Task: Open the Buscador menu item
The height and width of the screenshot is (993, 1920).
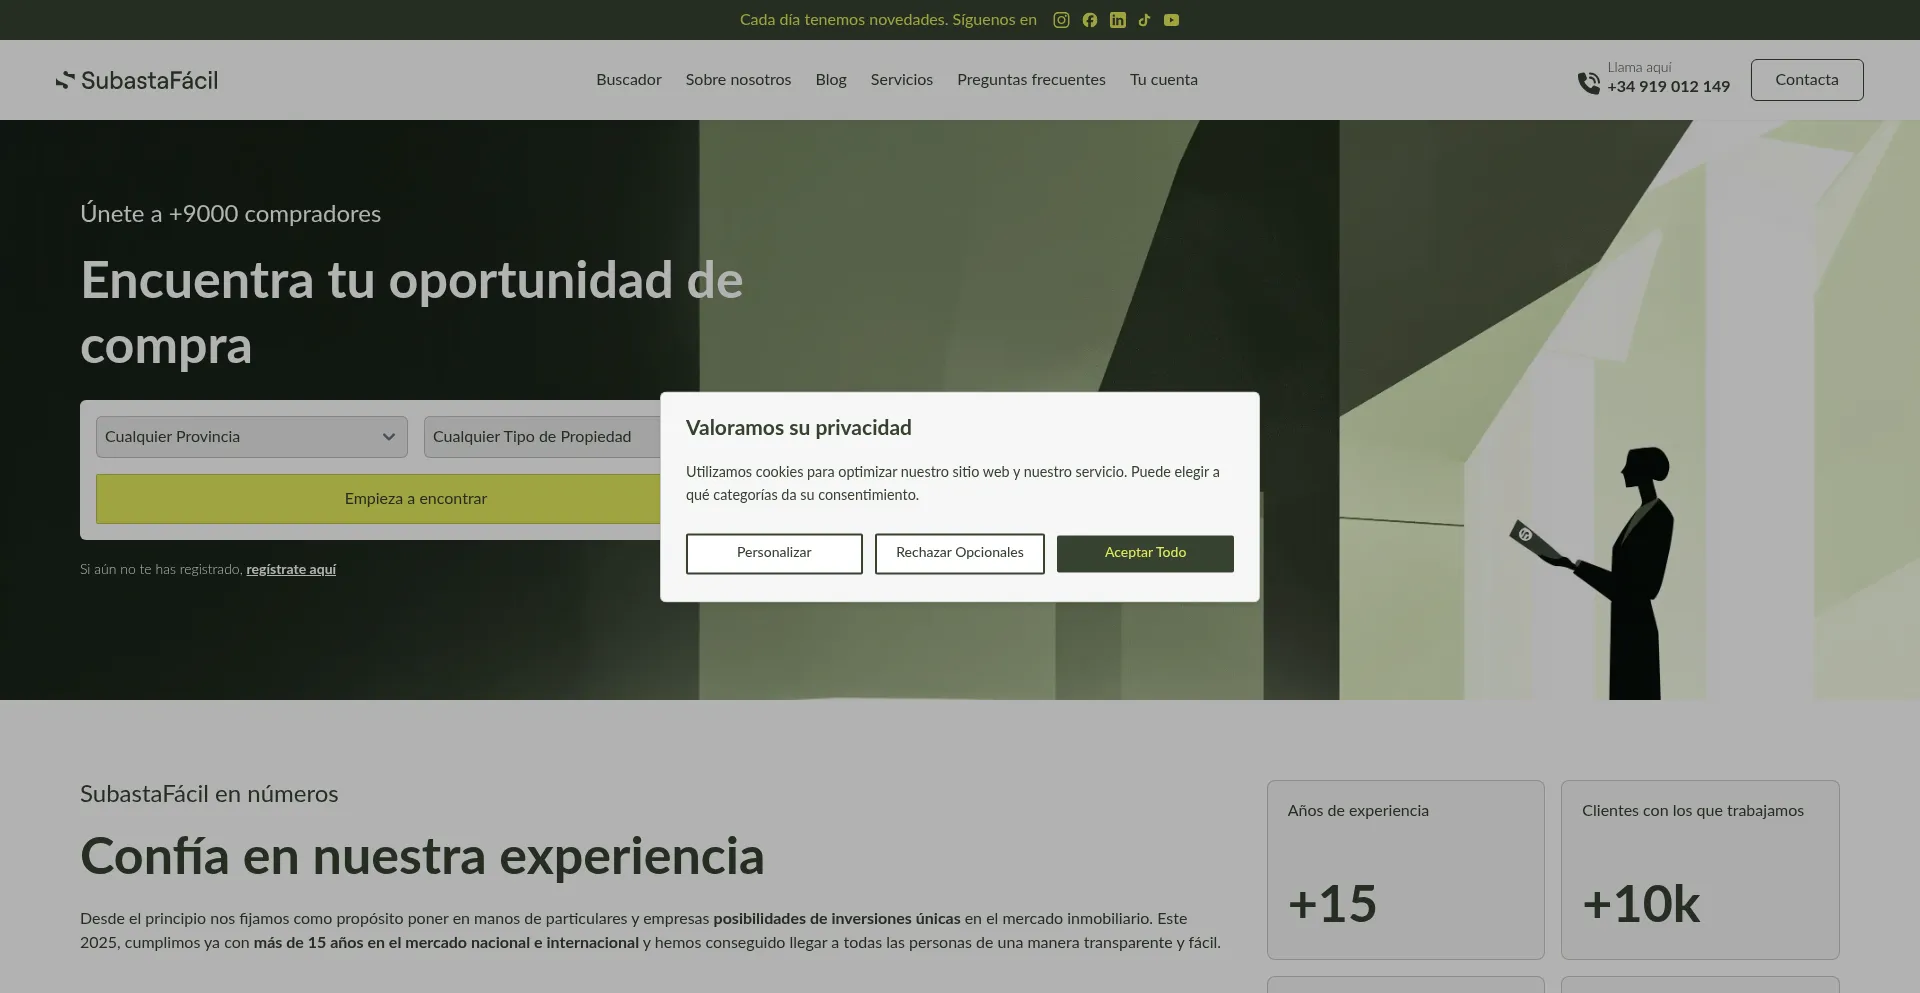Action: [628, 80]
